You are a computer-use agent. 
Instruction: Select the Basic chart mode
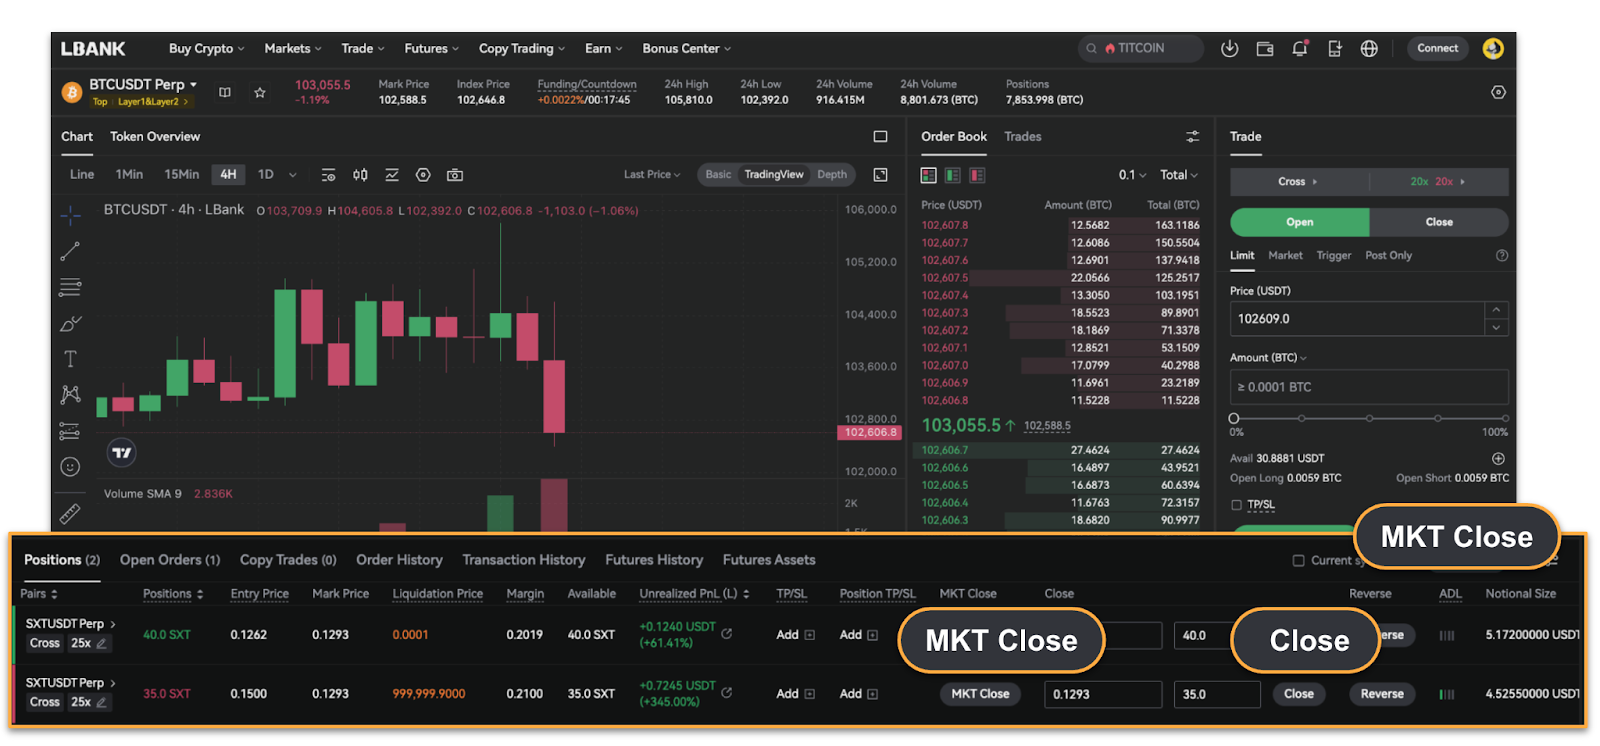[718, 174]
